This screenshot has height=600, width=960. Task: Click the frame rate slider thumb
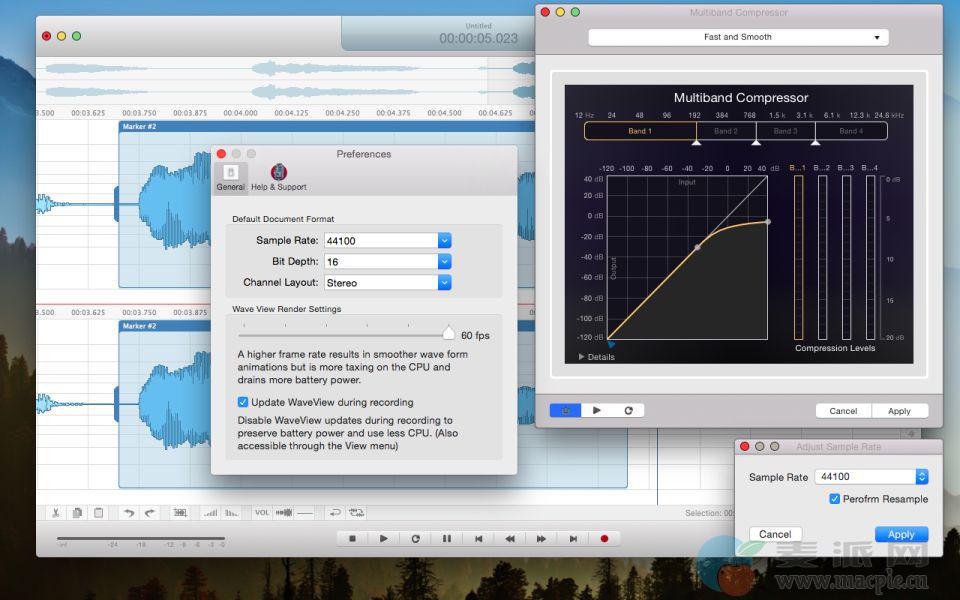coord(449,334)
